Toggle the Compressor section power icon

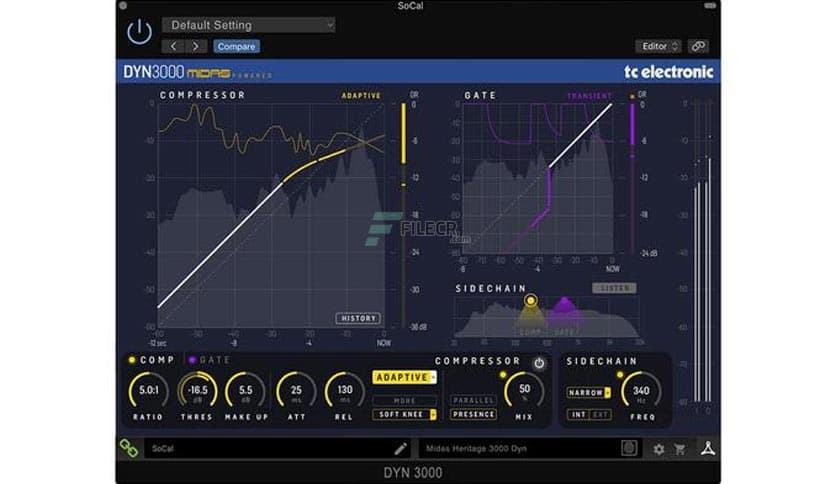pos(539,363)
